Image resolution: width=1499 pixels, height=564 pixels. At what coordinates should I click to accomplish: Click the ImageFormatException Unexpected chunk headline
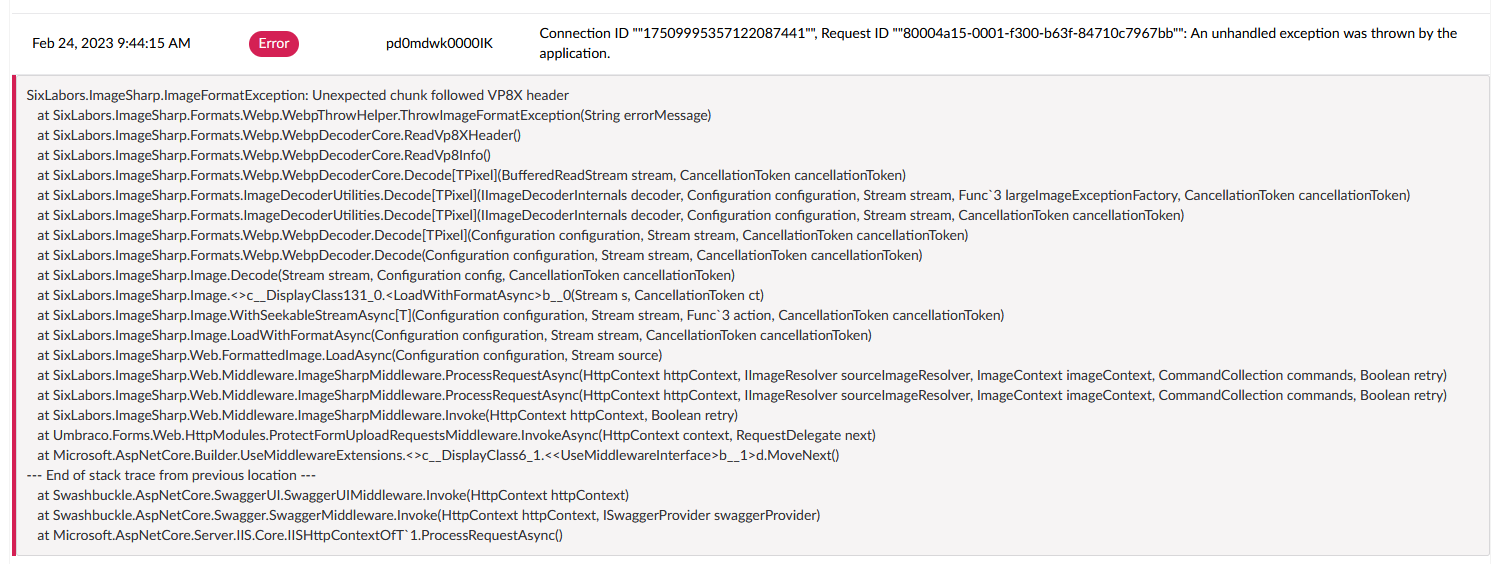(x=298, y=95)
